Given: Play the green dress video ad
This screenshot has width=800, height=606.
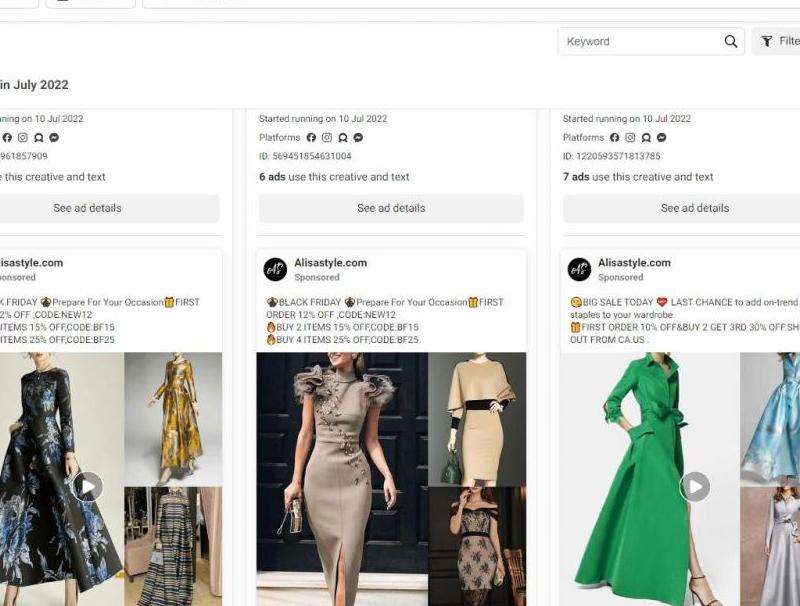Looking at the screenshot, I should click(694, 487).
